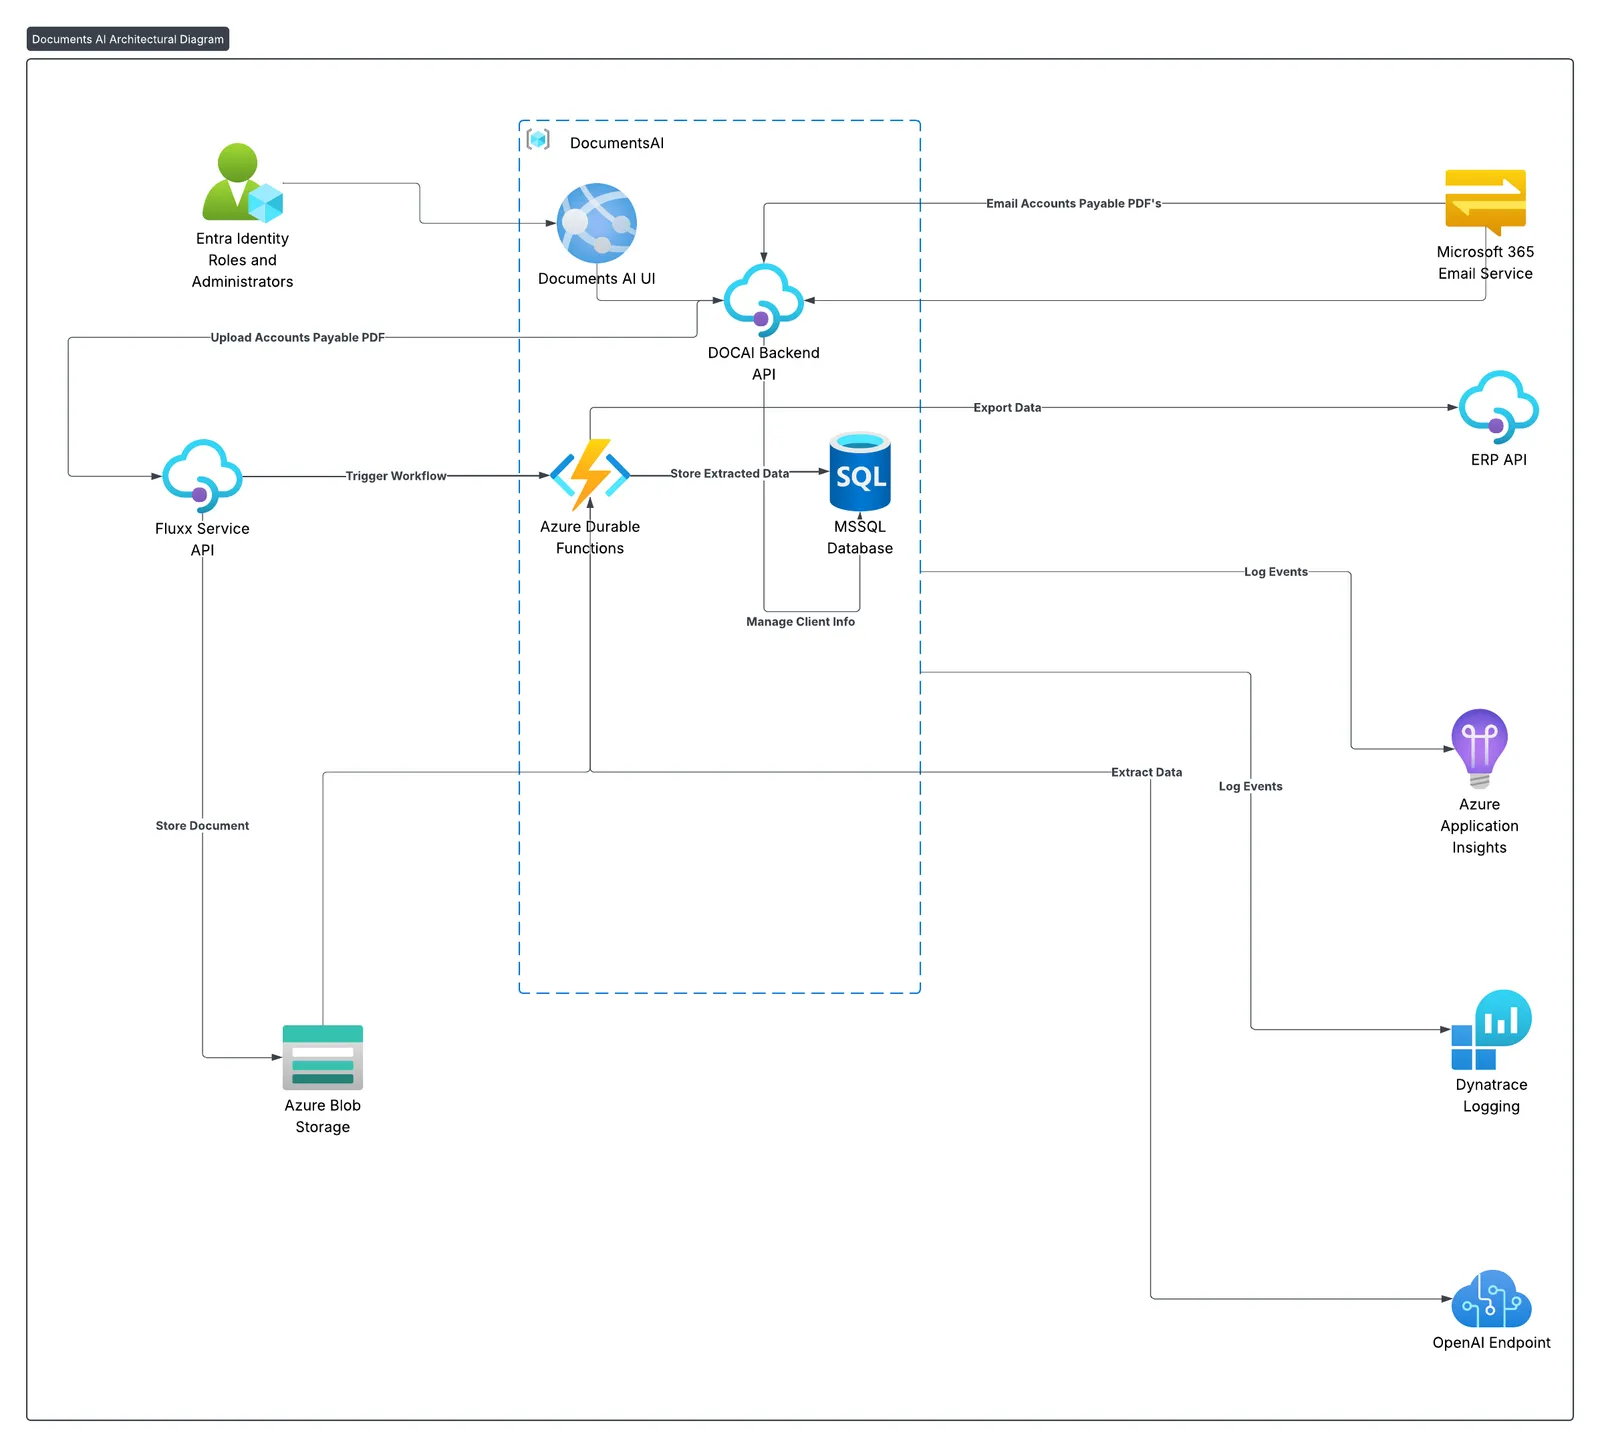Click the MSSQL Database SQL icon
The width and height of the screenshot is (1600, 1447).
coord(860,472)
